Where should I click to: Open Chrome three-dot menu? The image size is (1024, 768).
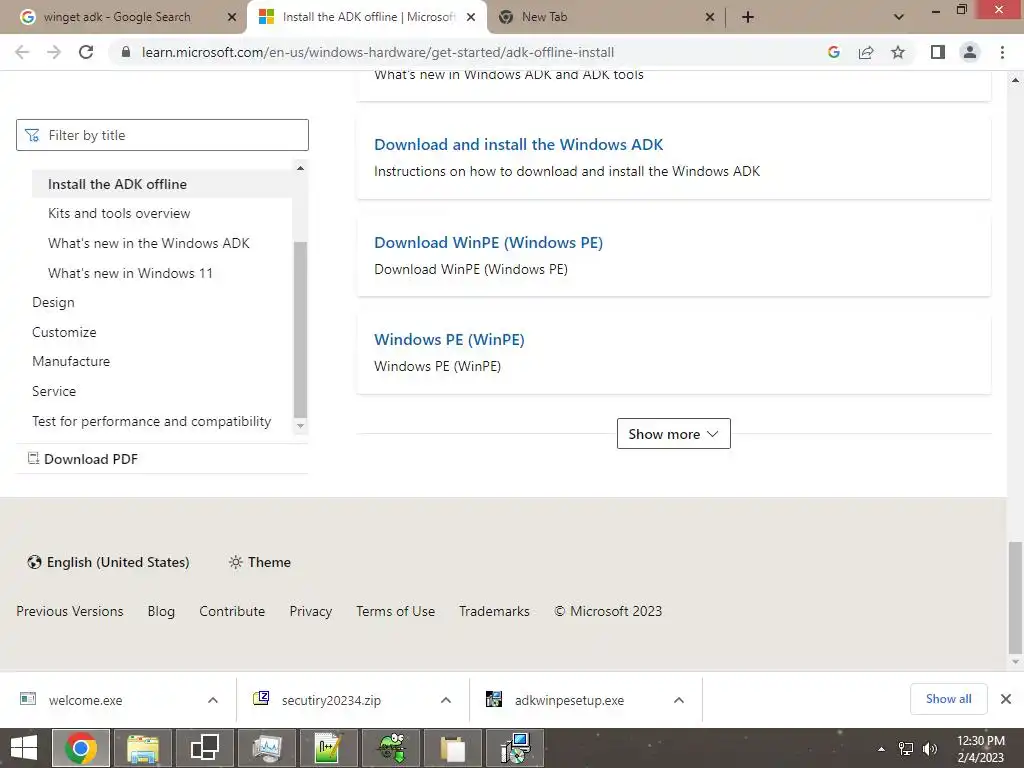(x=1002, y=52)
